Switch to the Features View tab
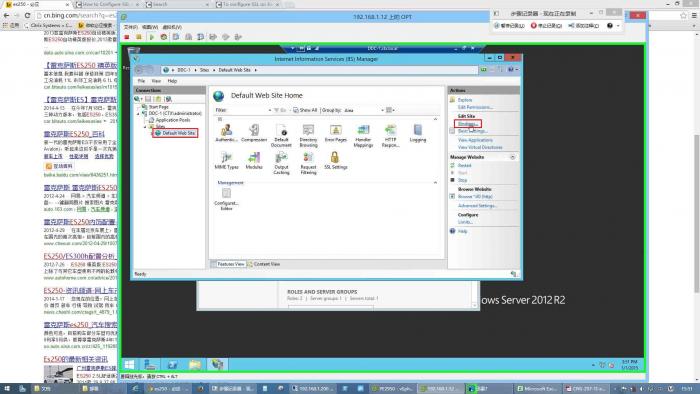This screenshot has height=394, width=700. [x=228, y=264]
